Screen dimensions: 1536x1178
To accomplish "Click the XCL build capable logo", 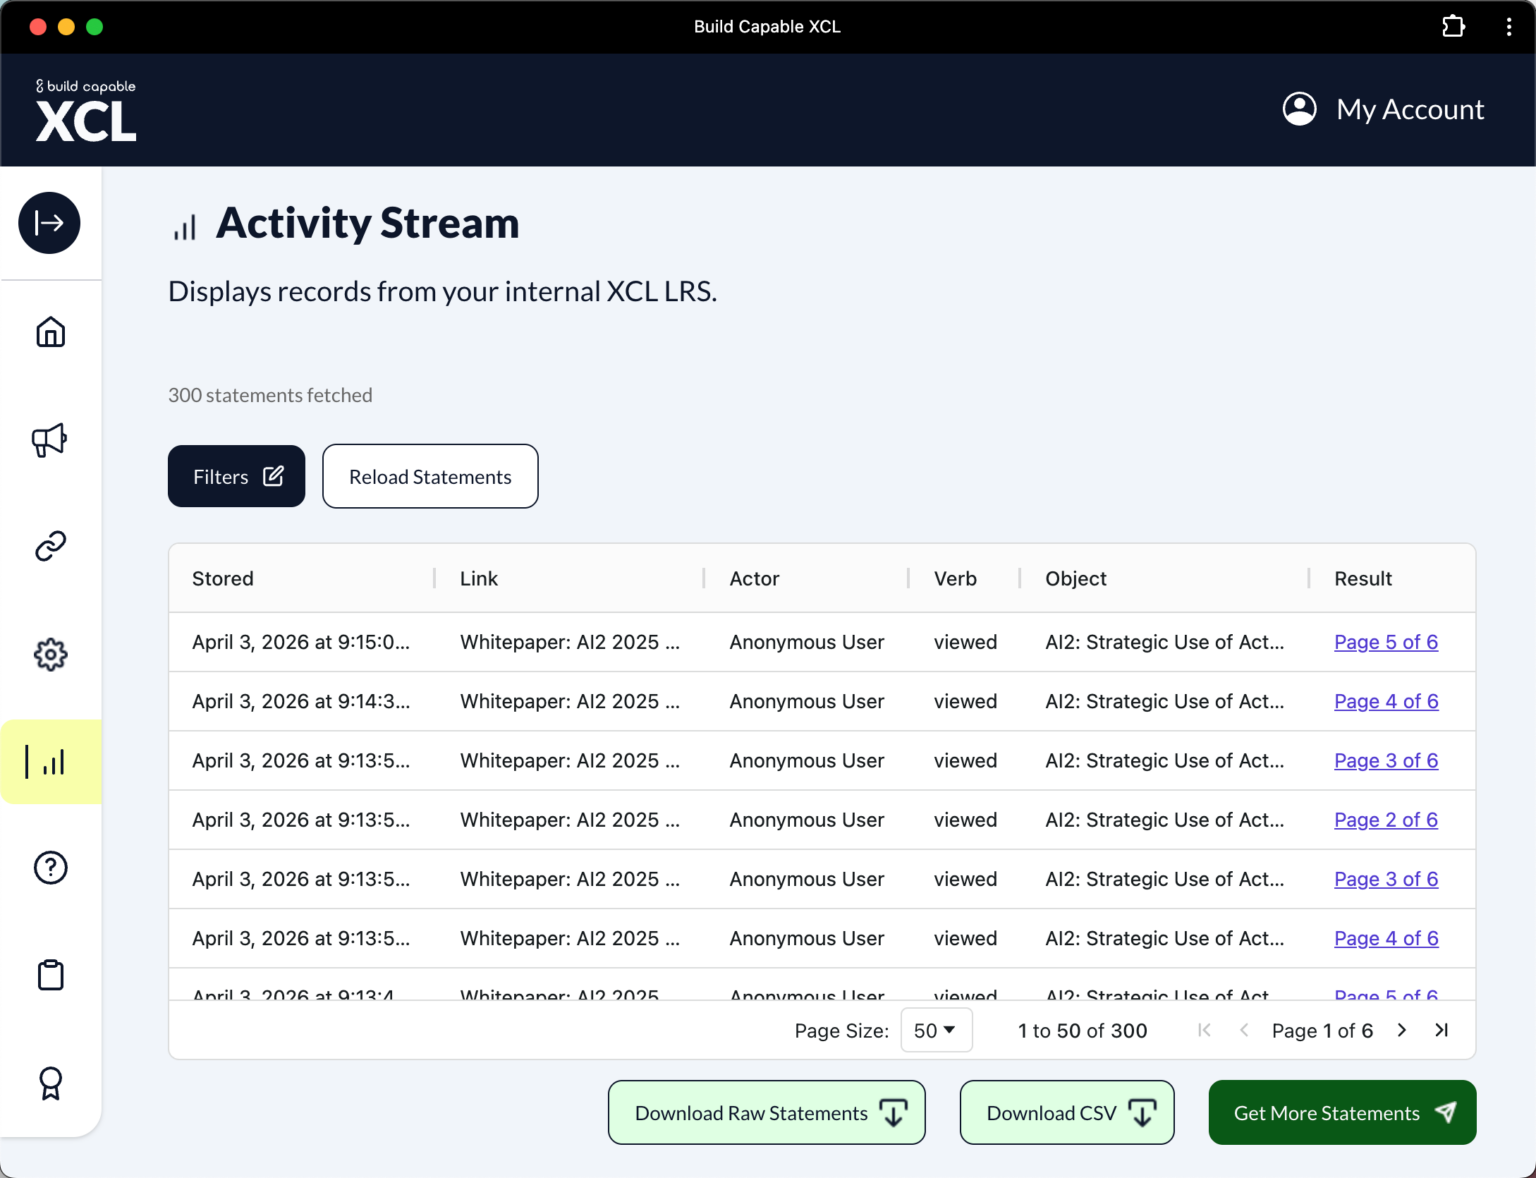I will tap(86, 110).
